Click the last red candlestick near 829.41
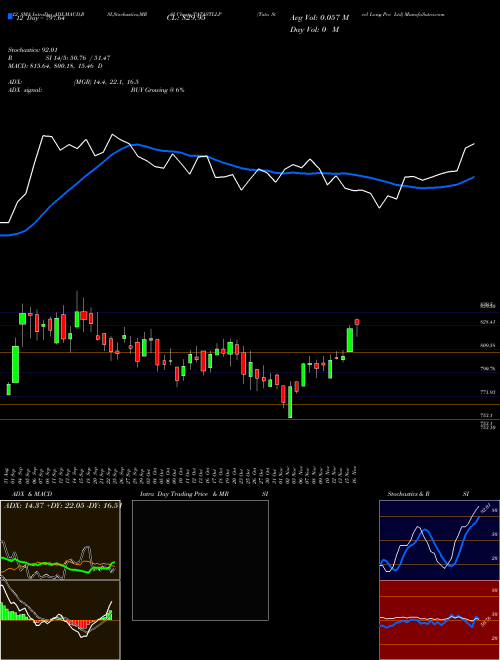 coord(357,322)
